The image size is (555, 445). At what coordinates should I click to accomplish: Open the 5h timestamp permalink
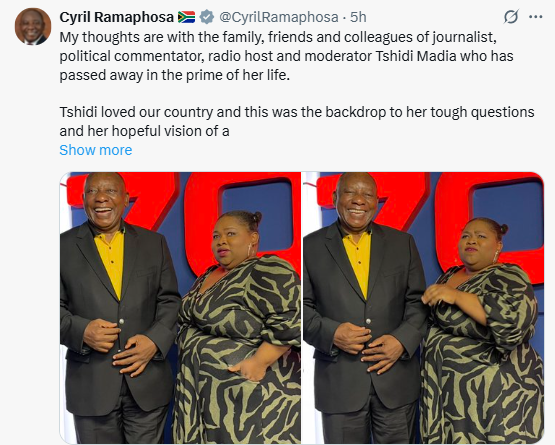tap(358, 17)
